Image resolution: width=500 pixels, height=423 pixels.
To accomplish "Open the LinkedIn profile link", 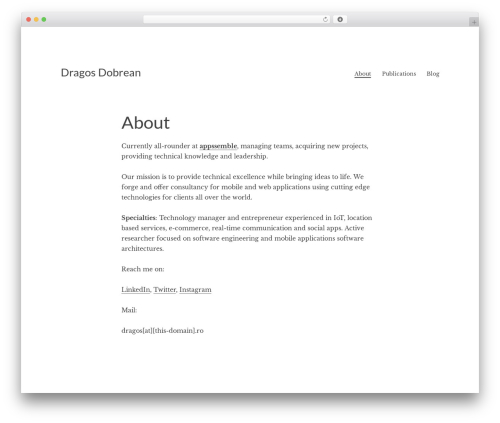I will 136,289.
